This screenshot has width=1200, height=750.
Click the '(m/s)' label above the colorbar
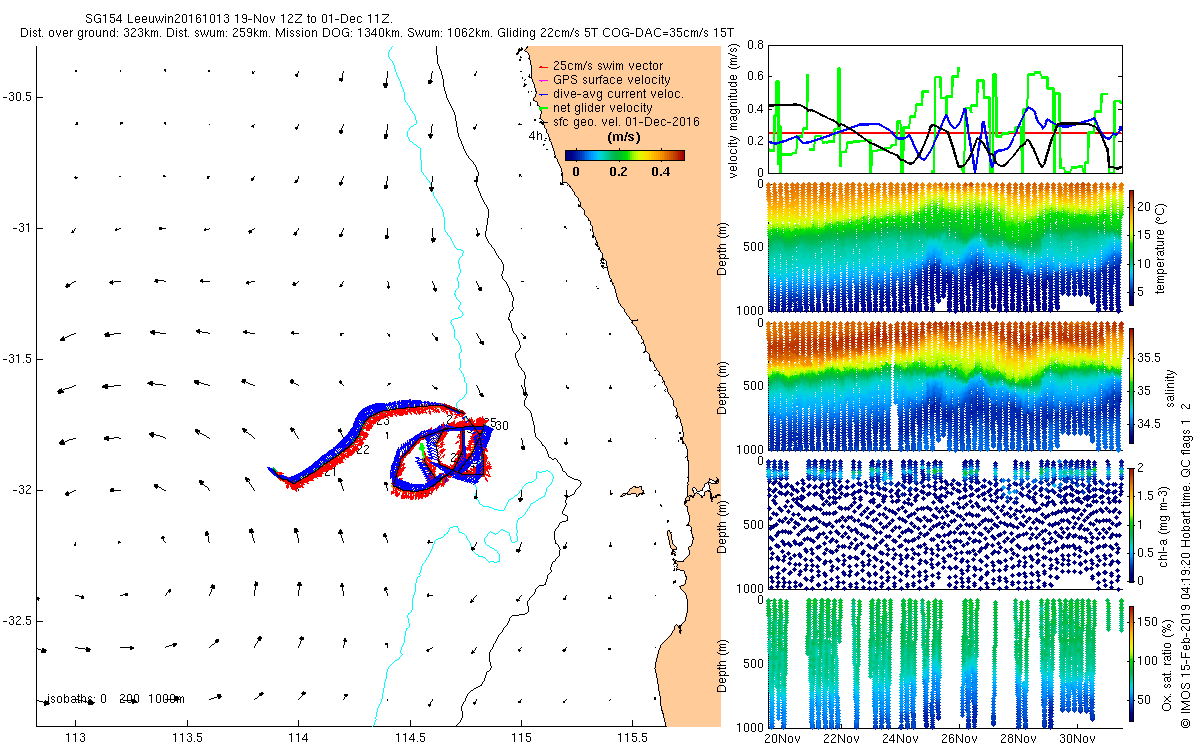[625, 137]
